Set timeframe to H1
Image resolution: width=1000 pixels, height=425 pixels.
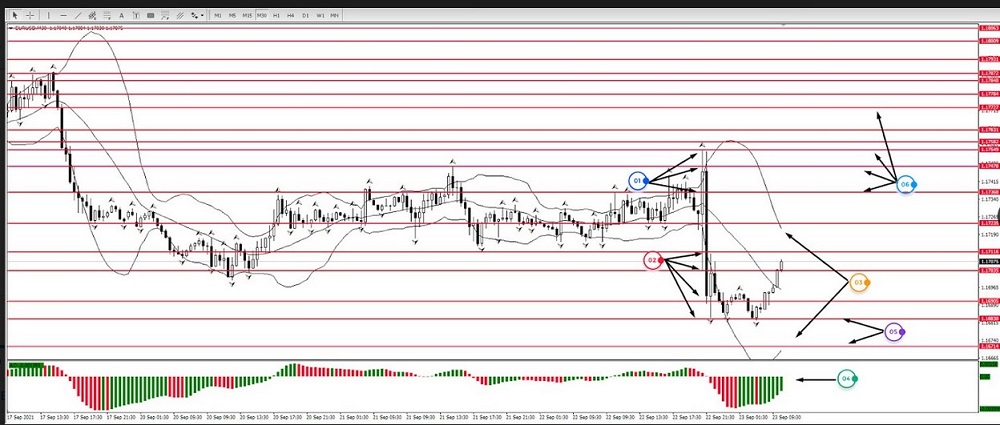tap(276, 15)
